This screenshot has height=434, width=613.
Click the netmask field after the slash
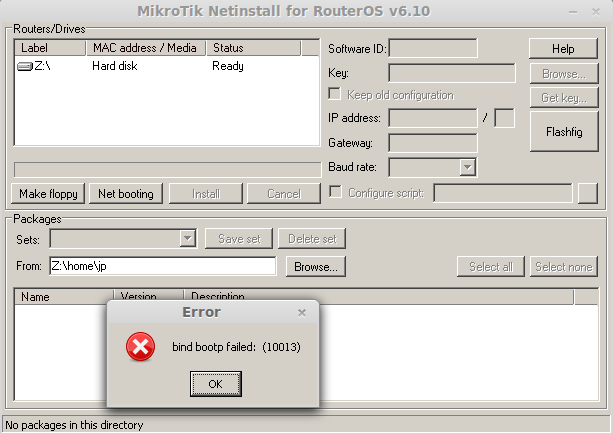tap(504, 118)
